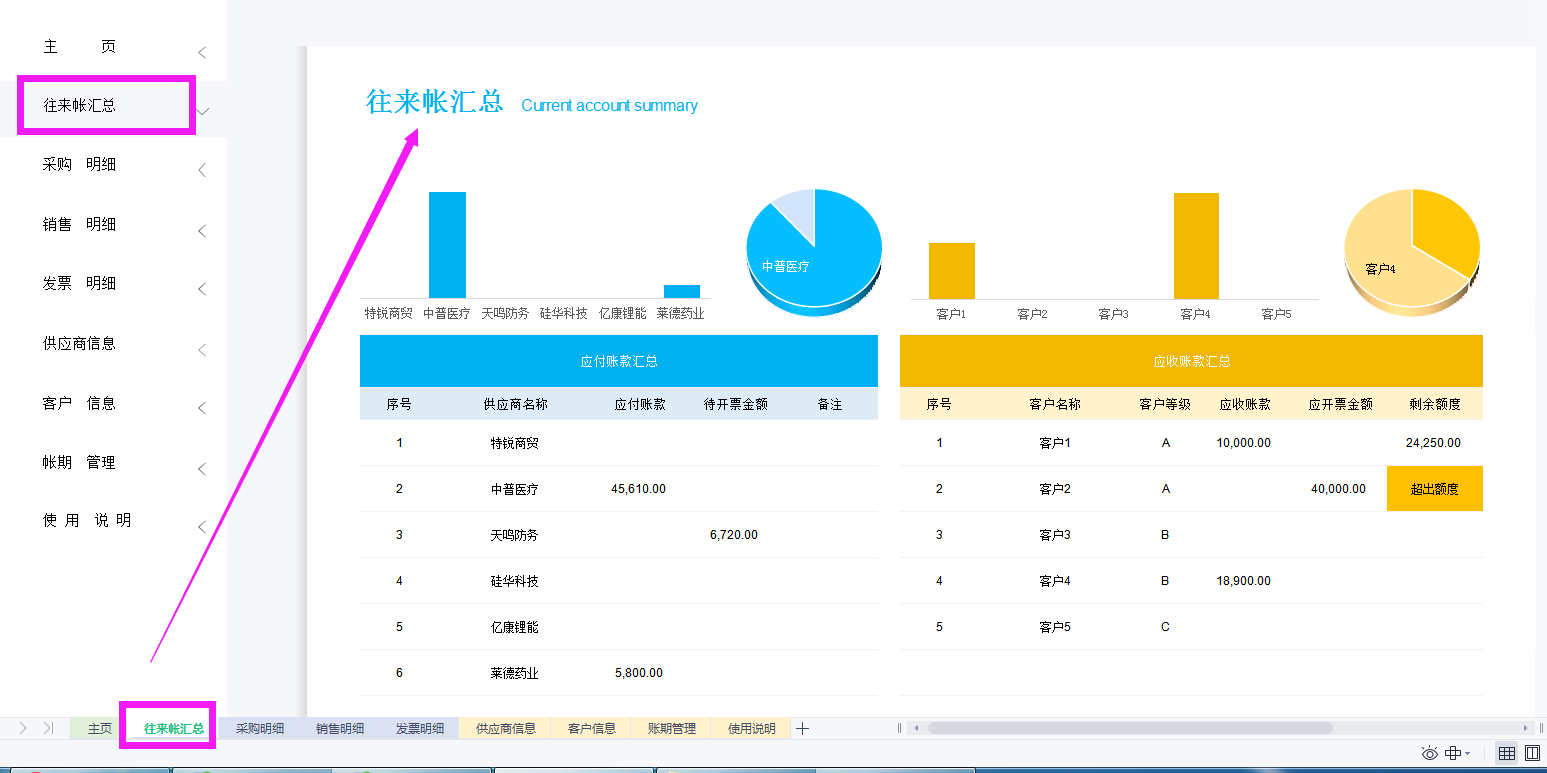
Task: Open the dropdown arrow next to cross icon
Action: coord(1467,753)
